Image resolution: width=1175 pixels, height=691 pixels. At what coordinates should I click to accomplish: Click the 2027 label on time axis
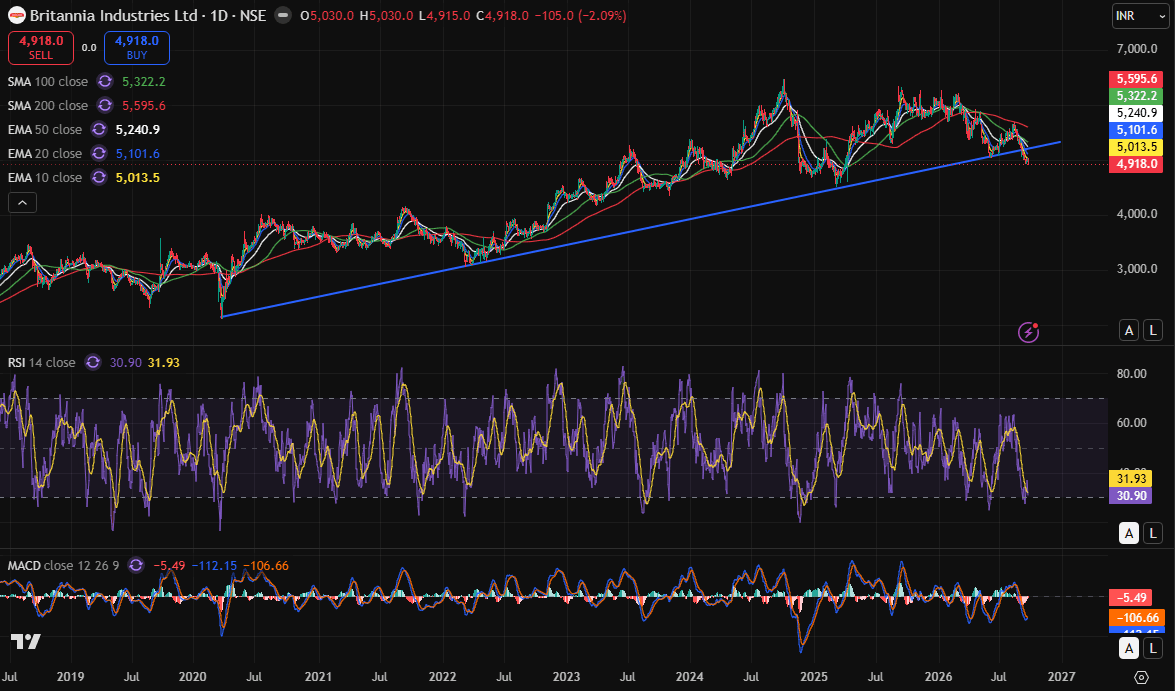pyautogui.click(x=1062, y=677)
